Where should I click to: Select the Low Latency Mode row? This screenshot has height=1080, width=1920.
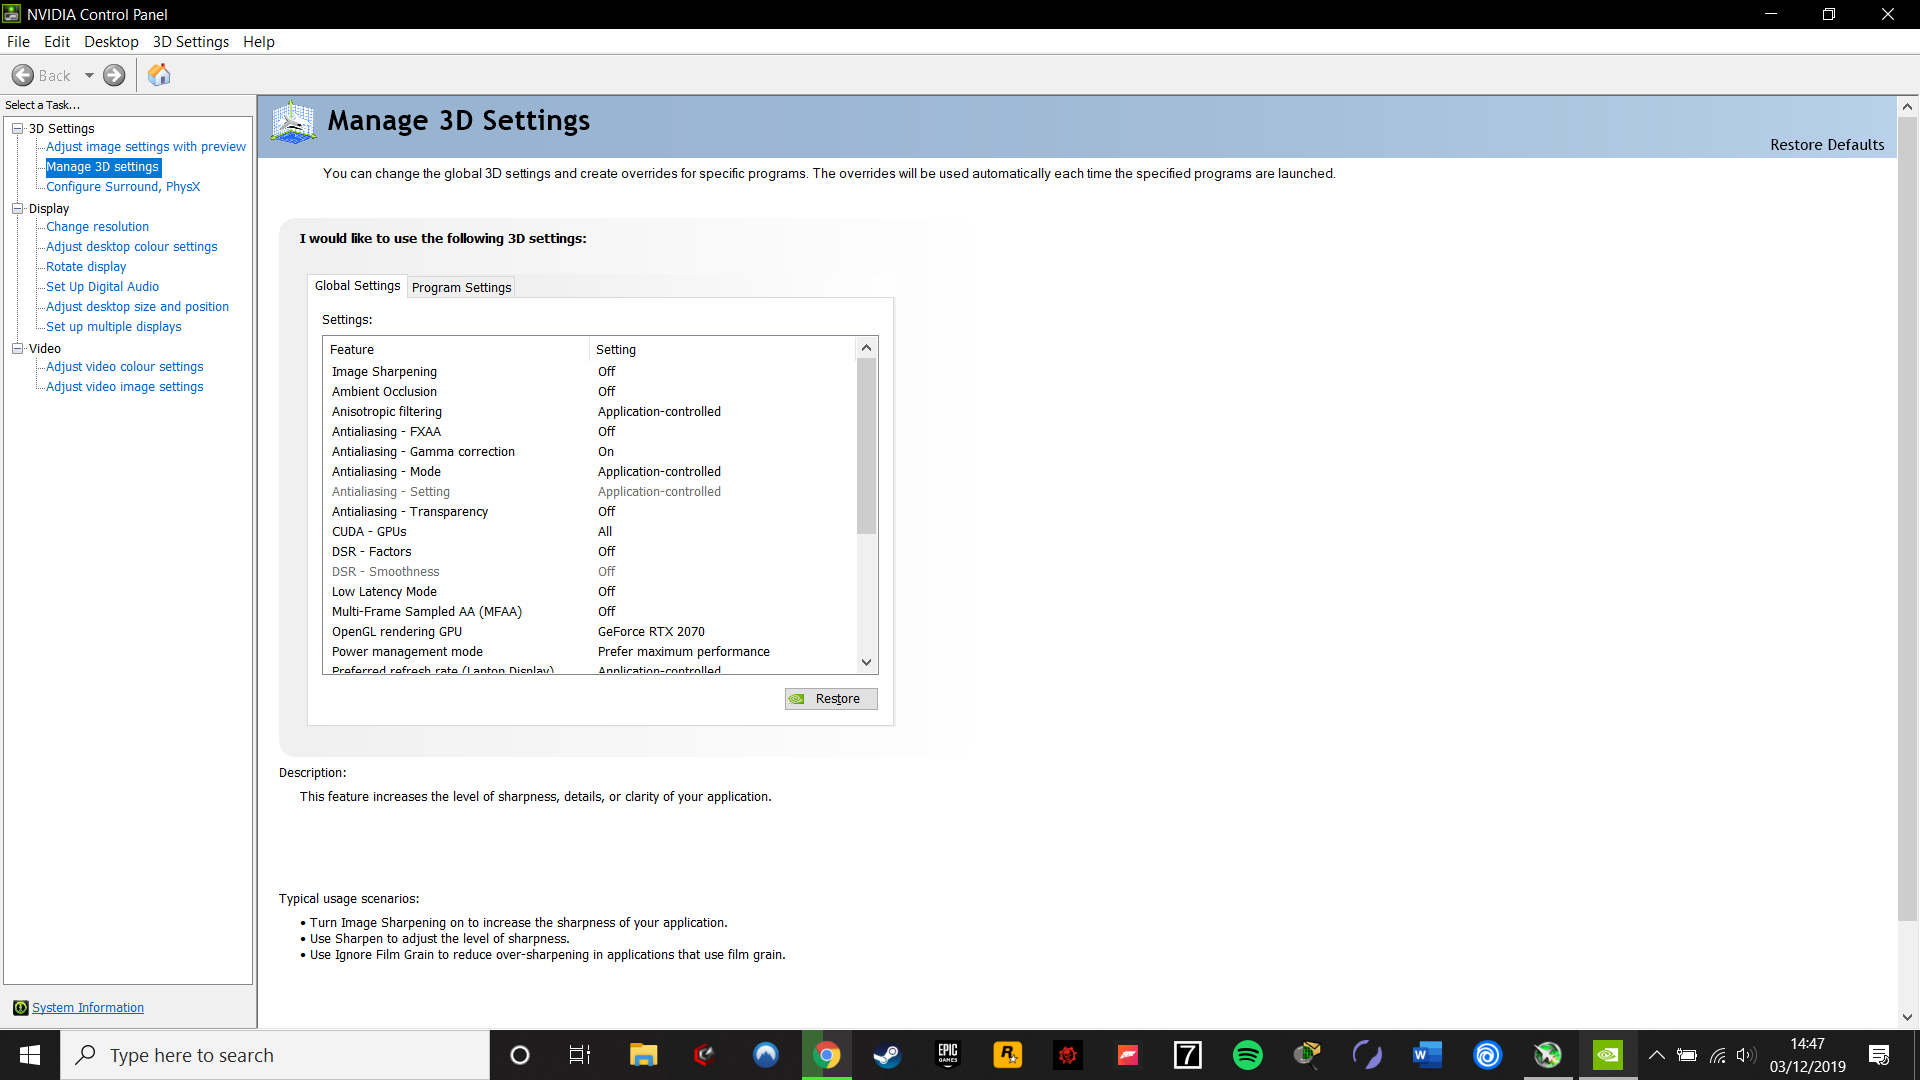click(590, 592)
